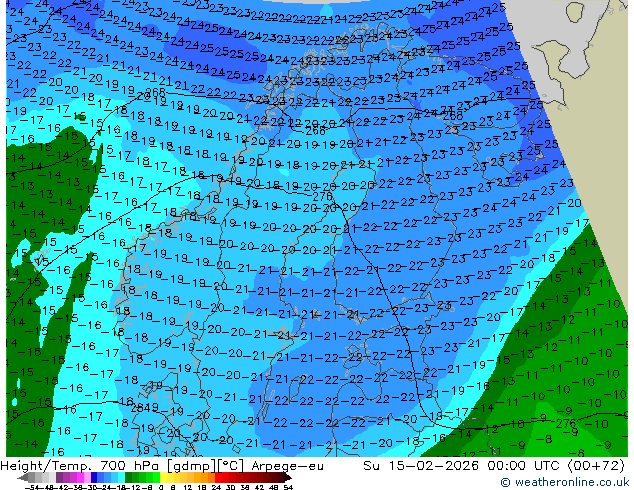This screenshot has width=634, height=490.
Task: Click the '276' contour label at bottom right
Action: click(x=566, y=423)
